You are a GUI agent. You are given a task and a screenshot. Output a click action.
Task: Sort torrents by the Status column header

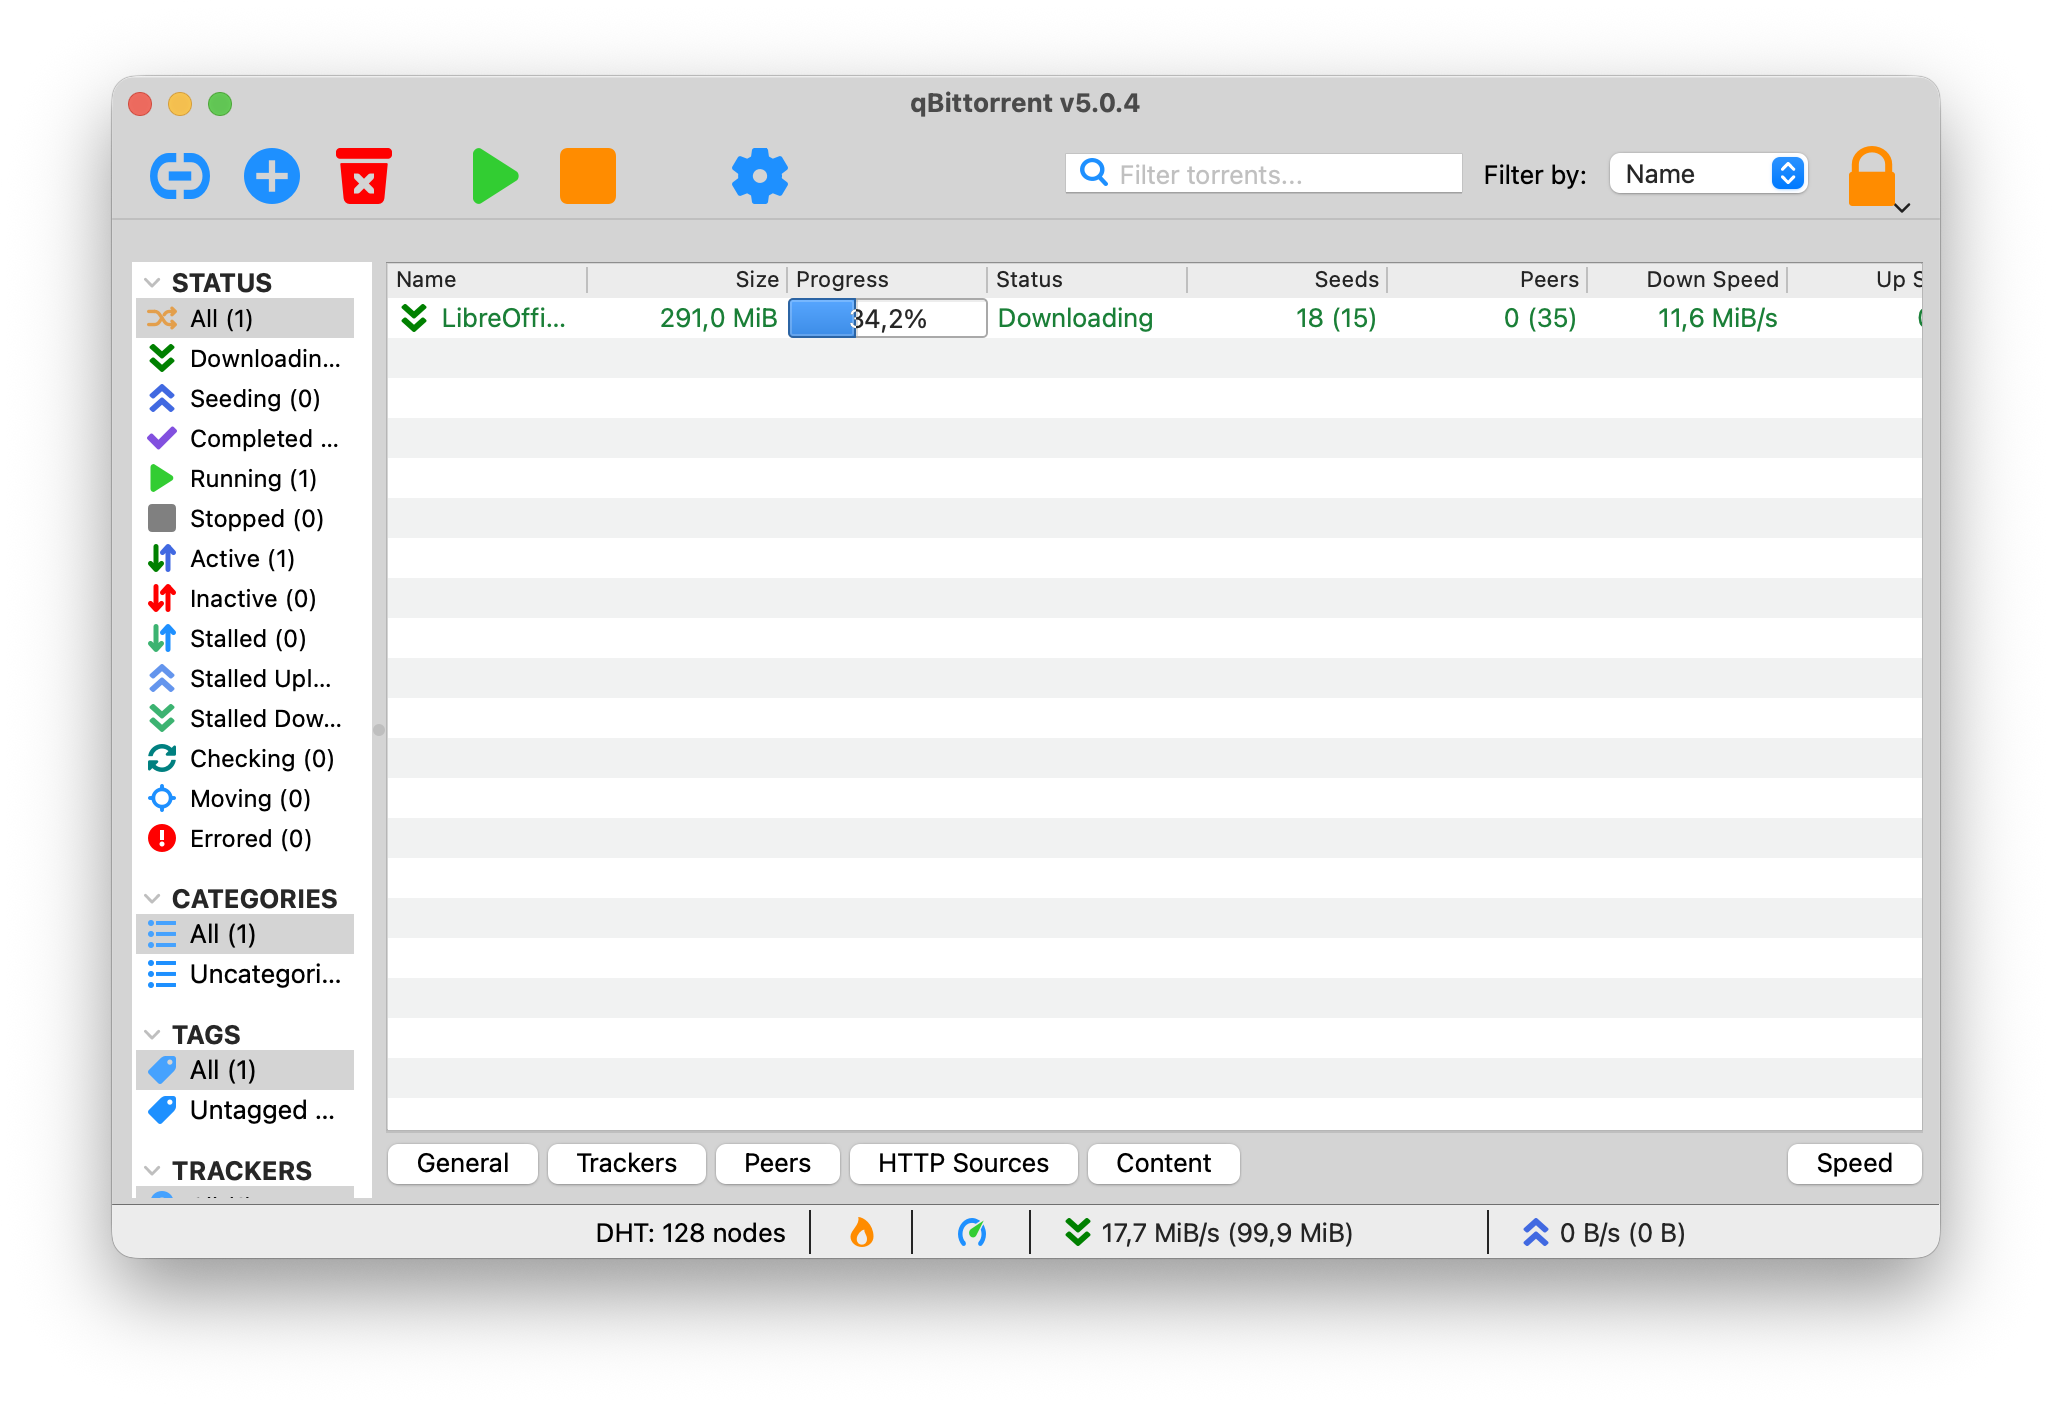1087,280
